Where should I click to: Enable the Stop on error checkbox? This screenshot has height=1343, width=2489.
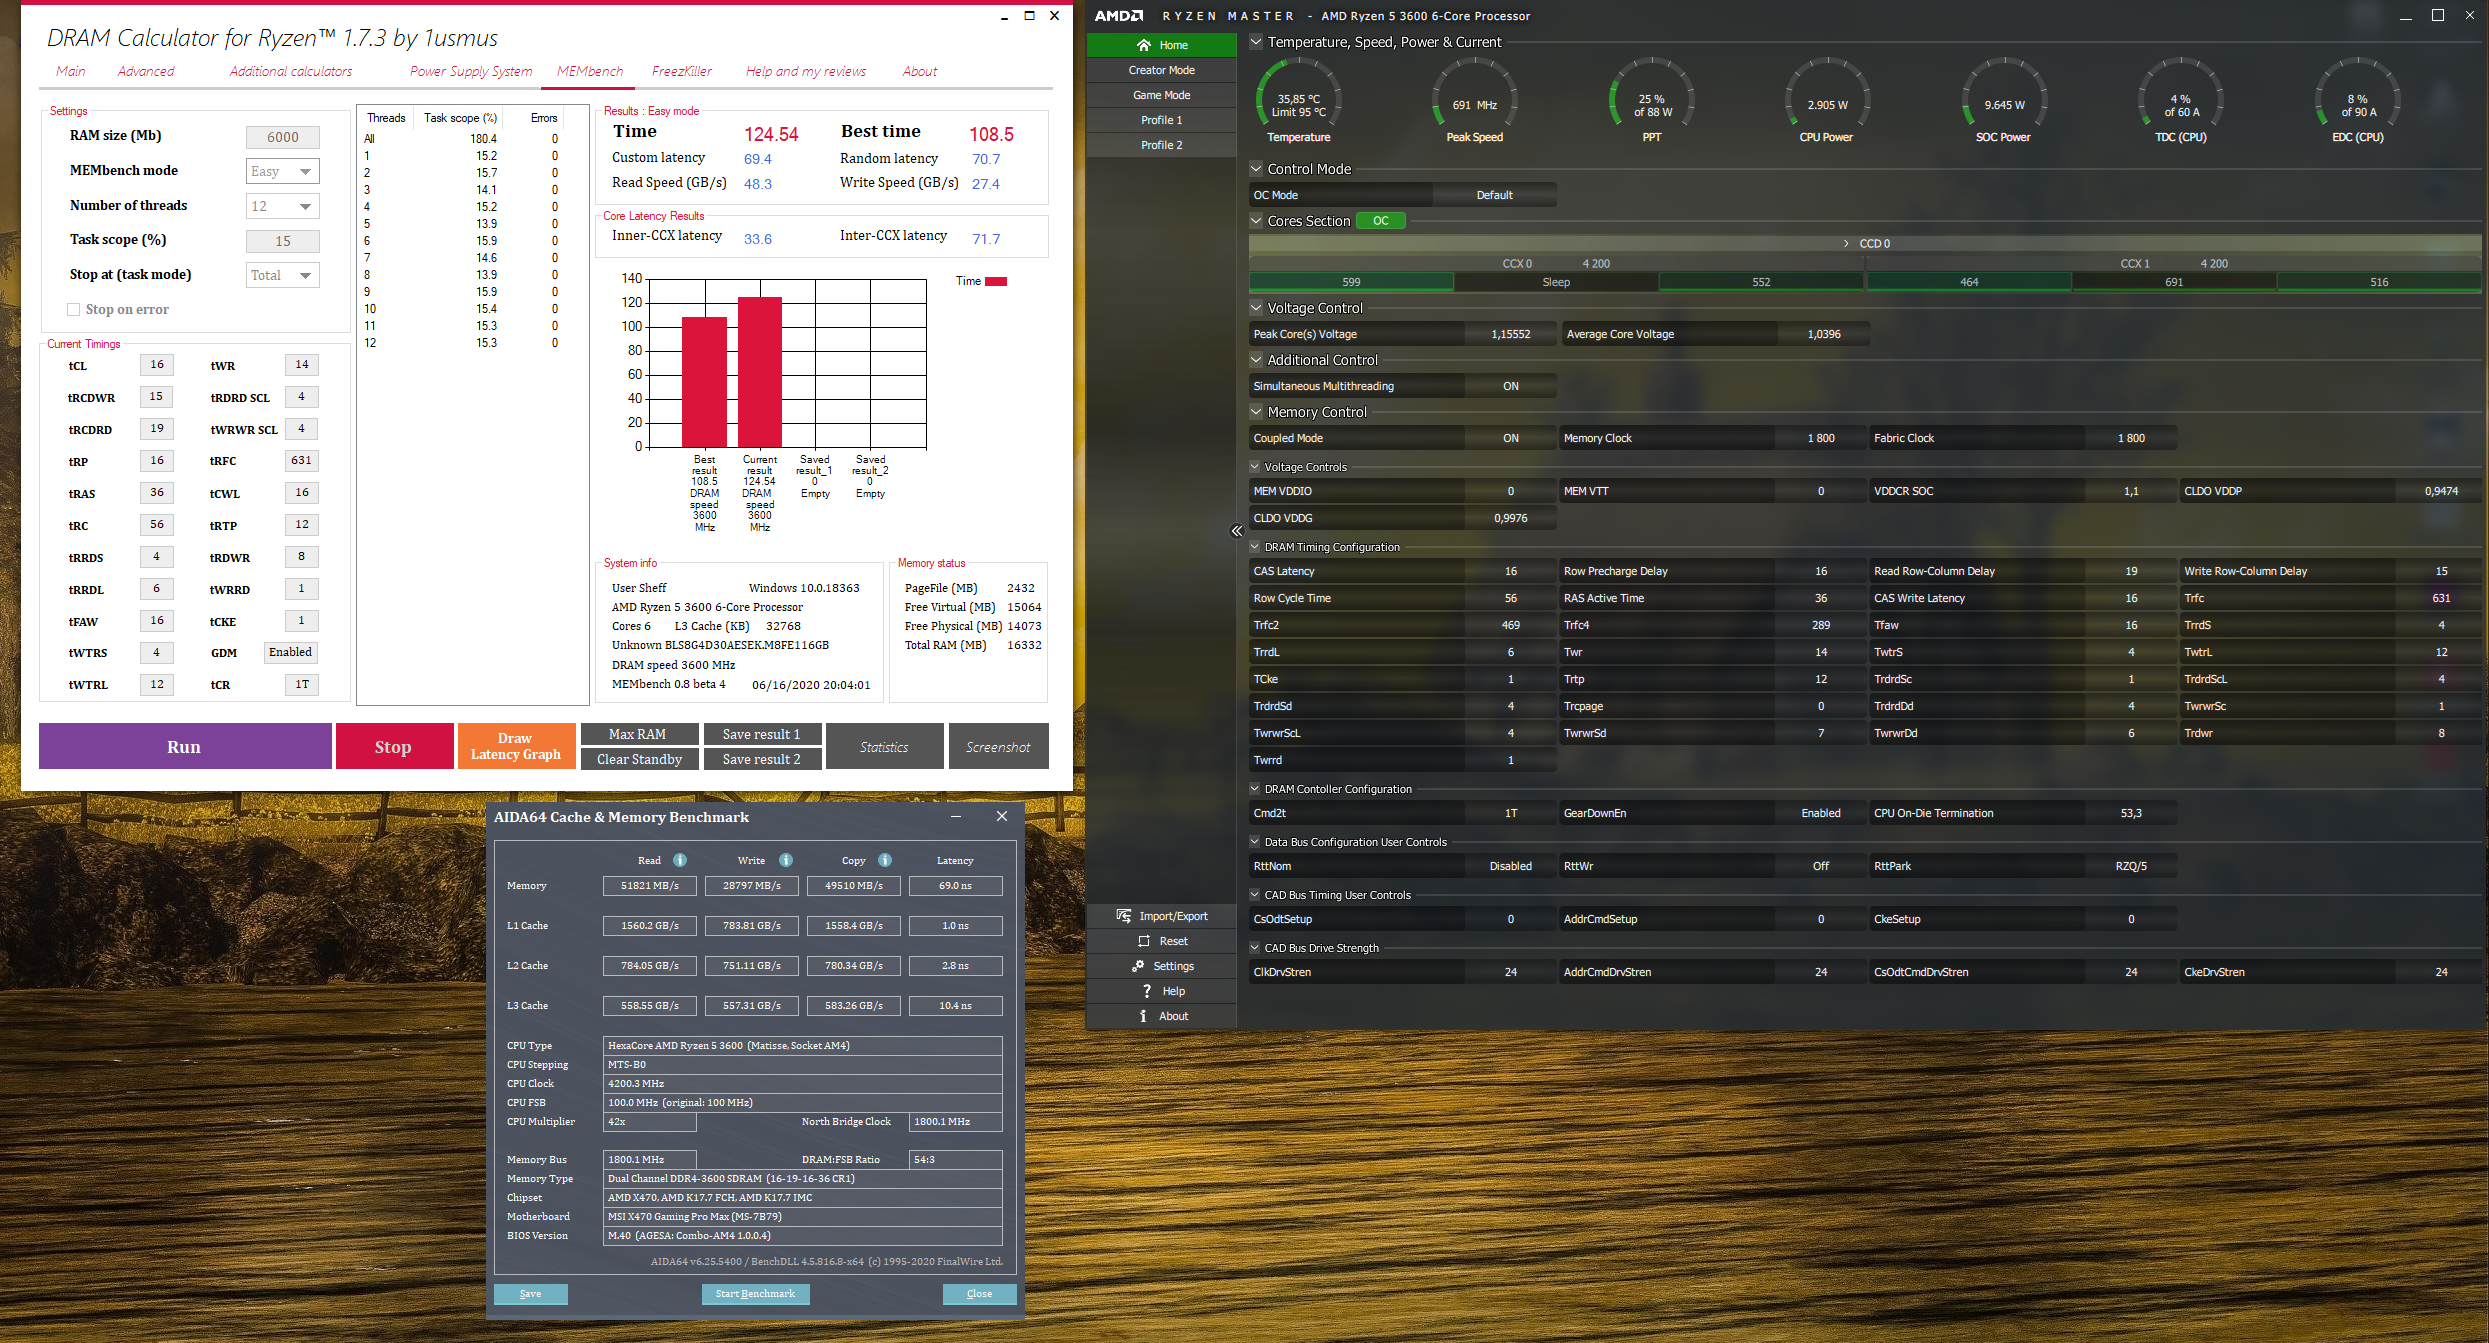[x=73, y=310]
